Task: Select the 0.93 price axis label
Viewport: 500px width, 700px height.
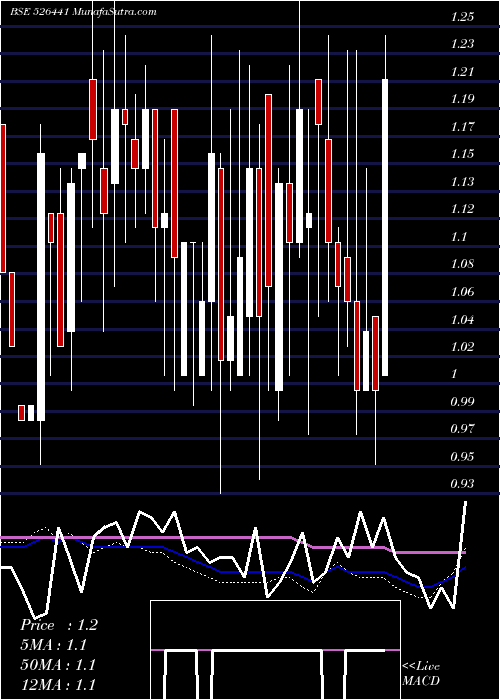Action: (x=462, y=484)
